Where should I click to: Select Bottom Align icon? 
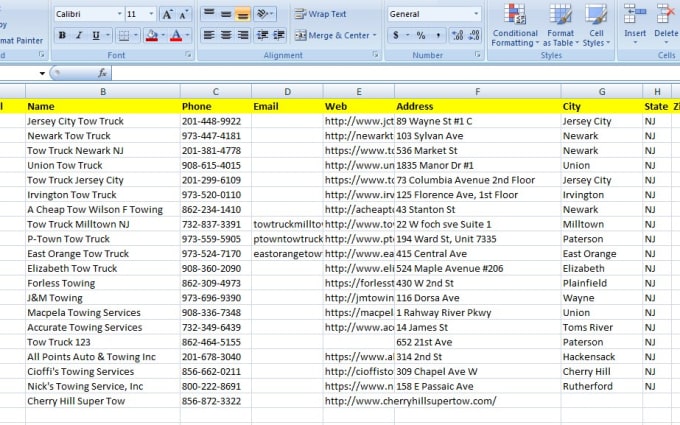coord(242,14)
